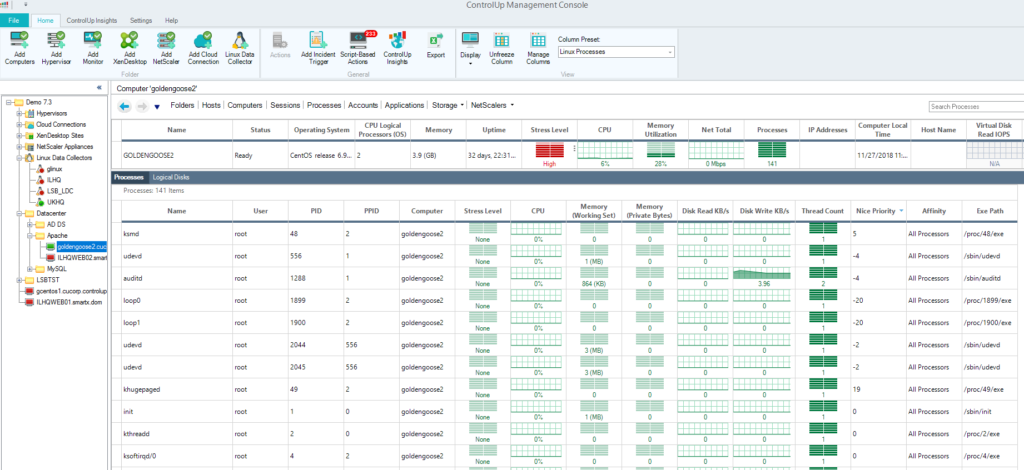Select the glinux data collector
Viewport: 1024px width, 470px height.
[55, 168]
